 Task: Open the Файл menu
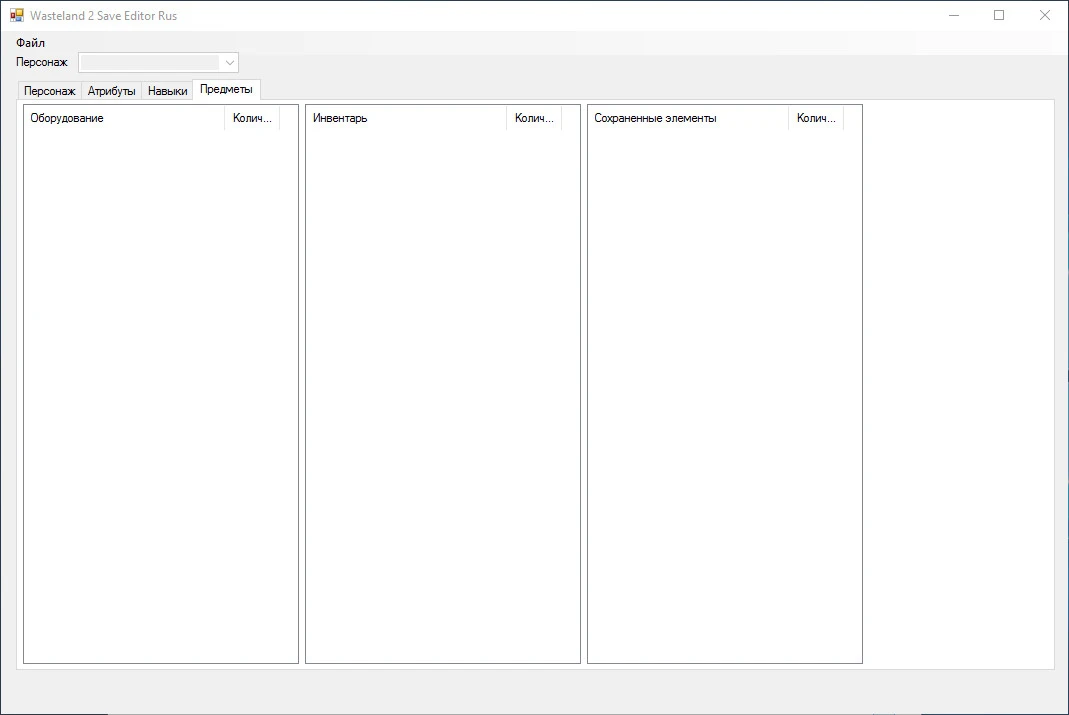31,43
